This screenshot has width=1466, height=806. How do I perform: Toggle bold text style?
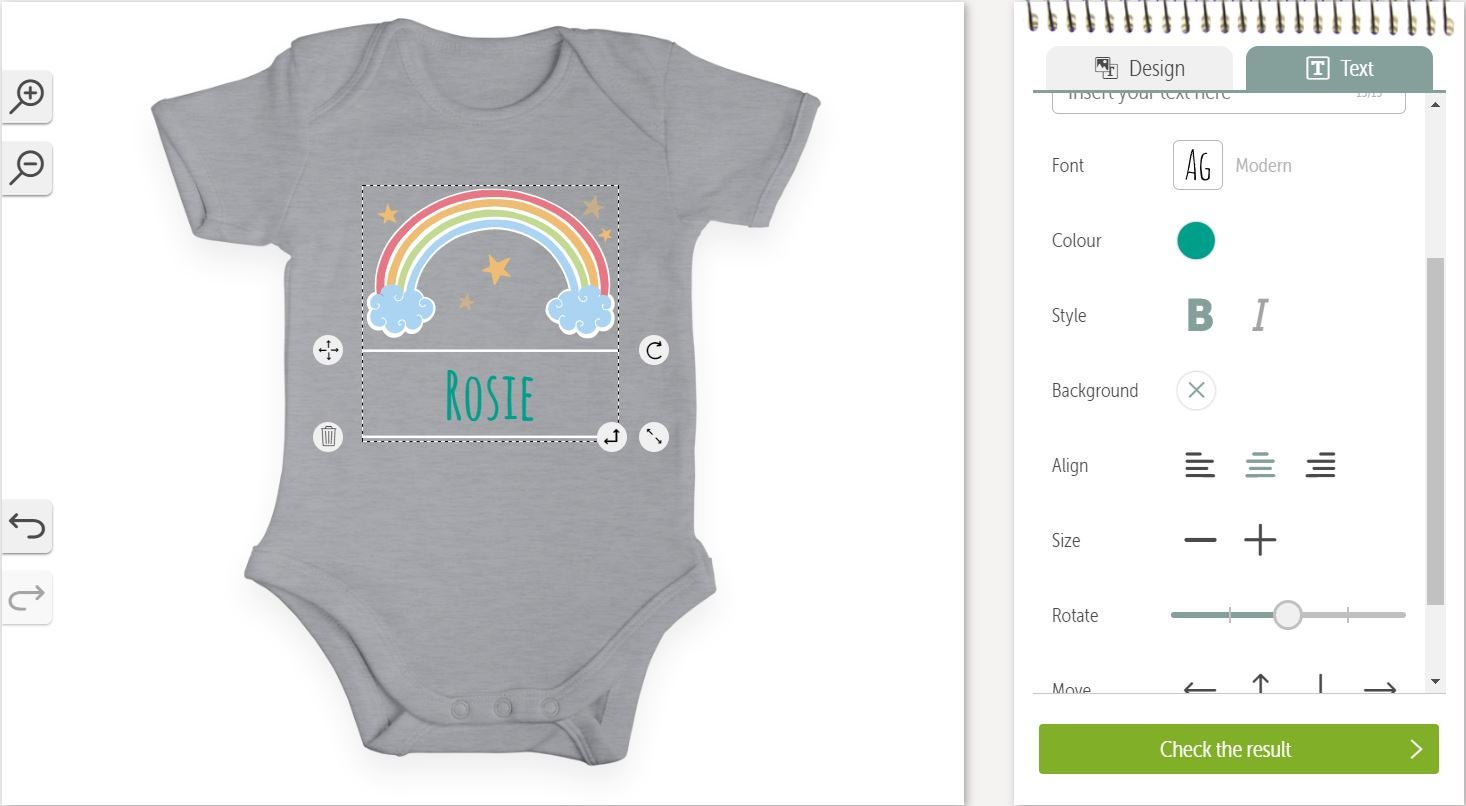[x=1200, y=315]
